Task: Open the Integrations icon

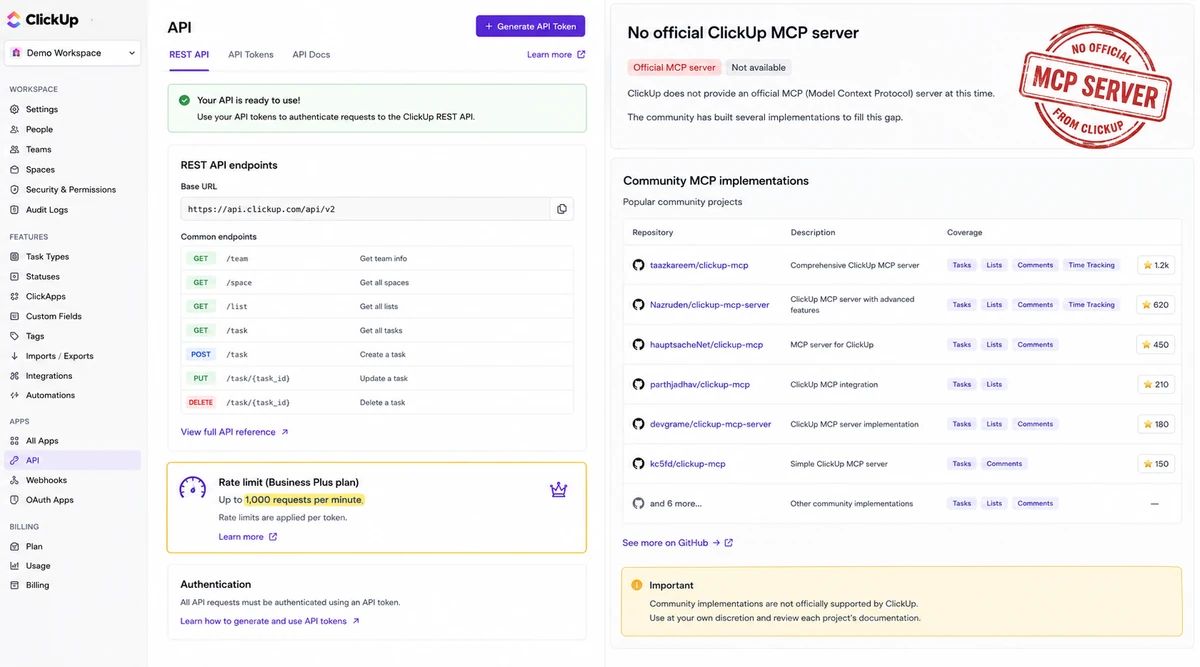Action: [x=15, y=376]
